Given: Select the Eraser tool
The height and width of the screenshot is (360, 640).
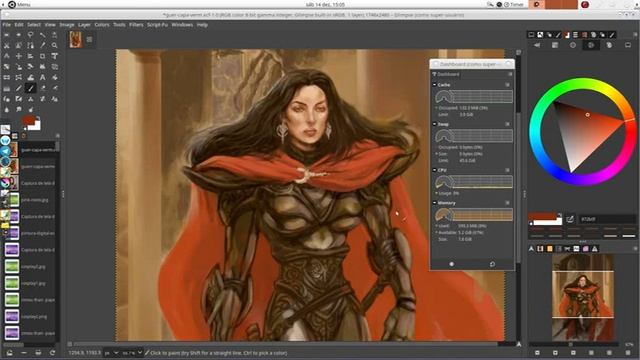Looking at the screenshot, I should click(x=42, y=88).
